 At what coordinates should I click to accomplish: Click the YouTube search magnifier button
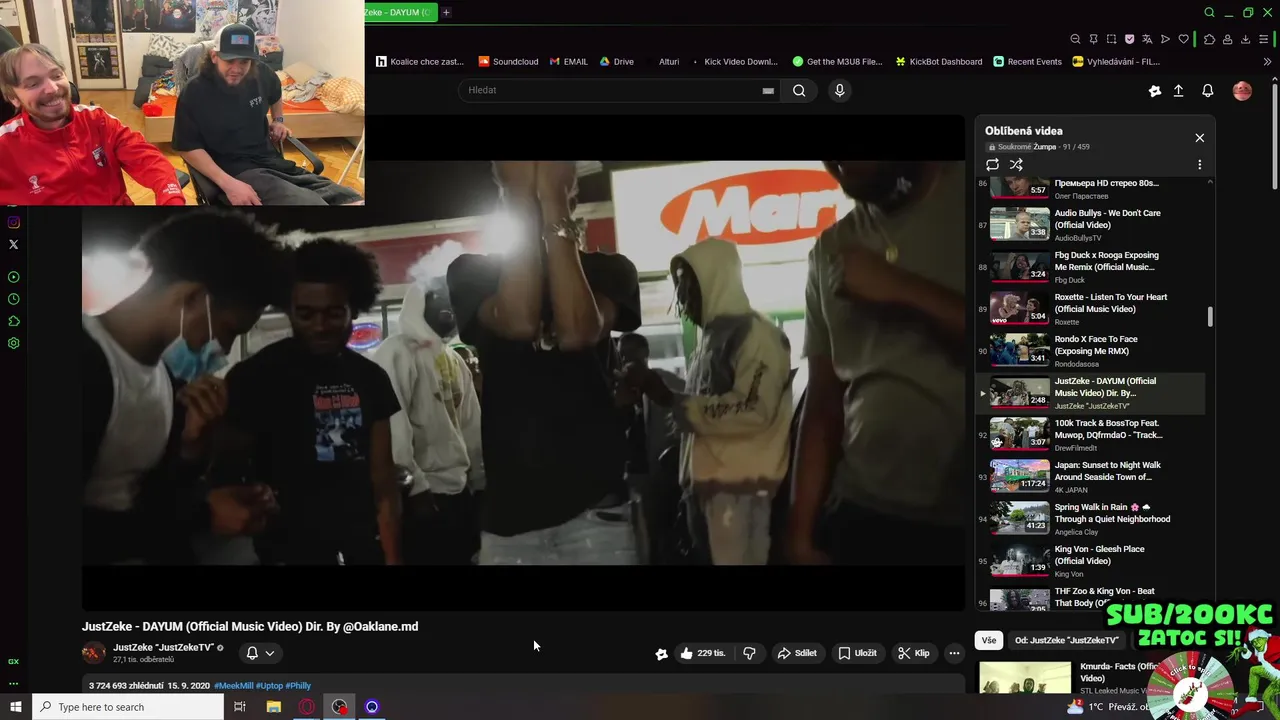tap(799, 90)
